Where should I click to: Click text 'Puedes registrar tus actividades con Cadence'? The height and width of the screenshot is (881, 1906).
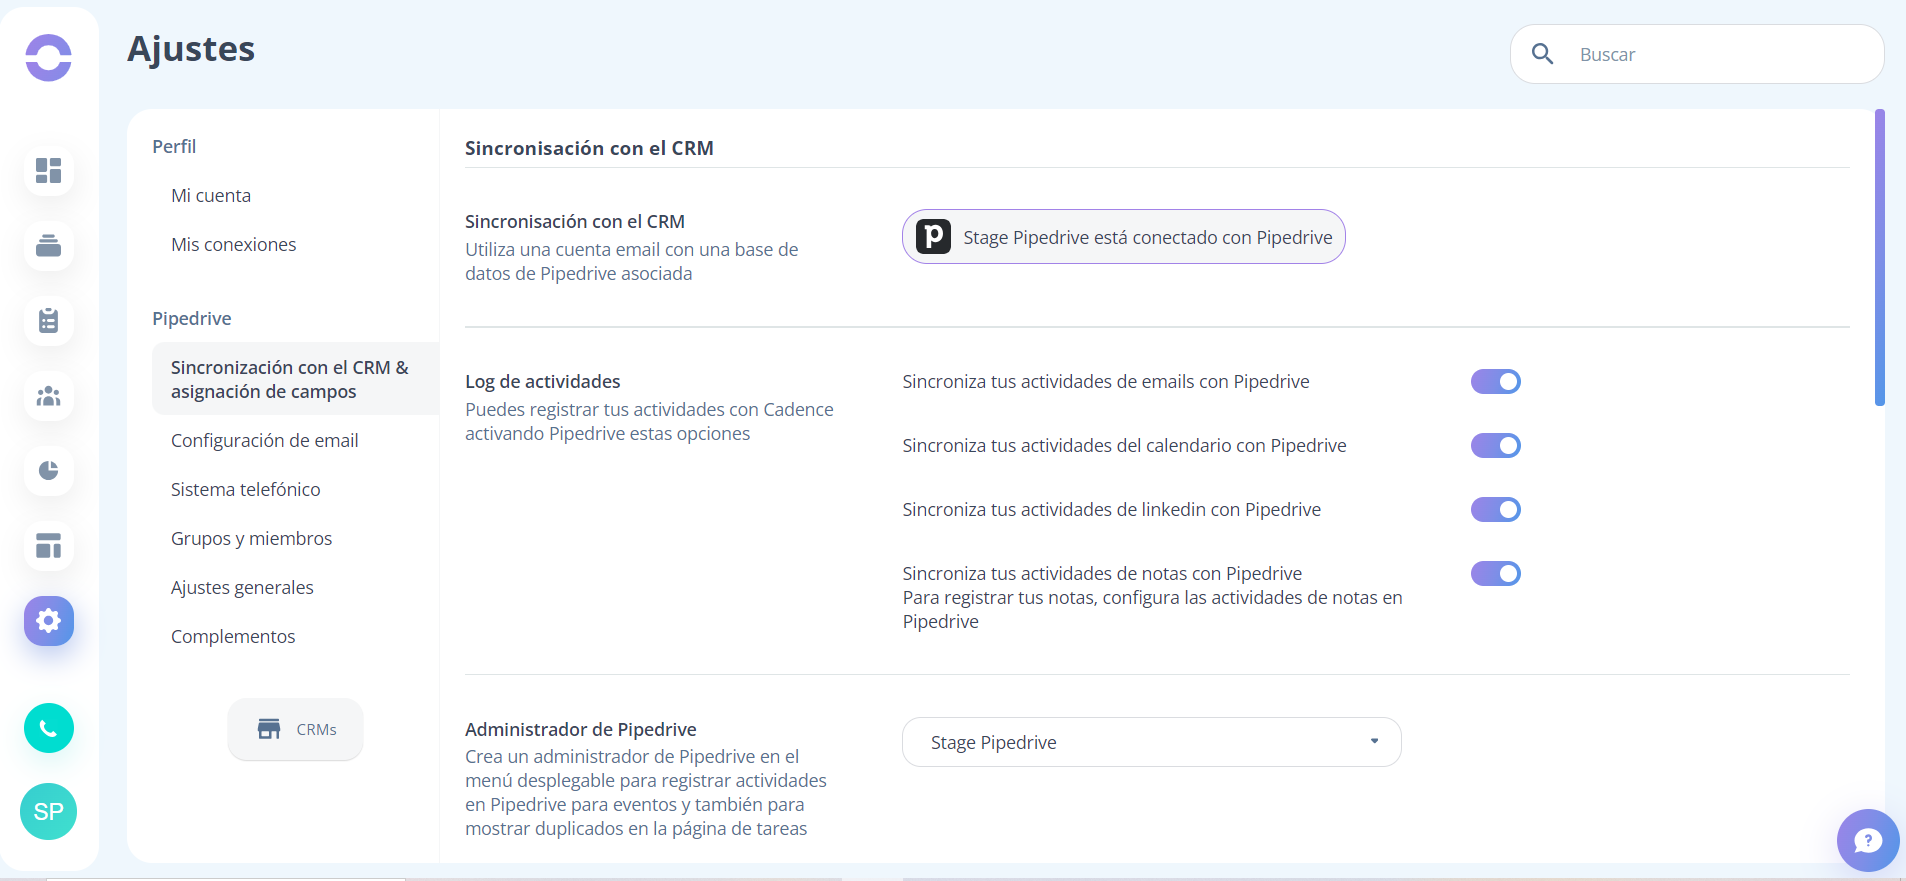649,409
